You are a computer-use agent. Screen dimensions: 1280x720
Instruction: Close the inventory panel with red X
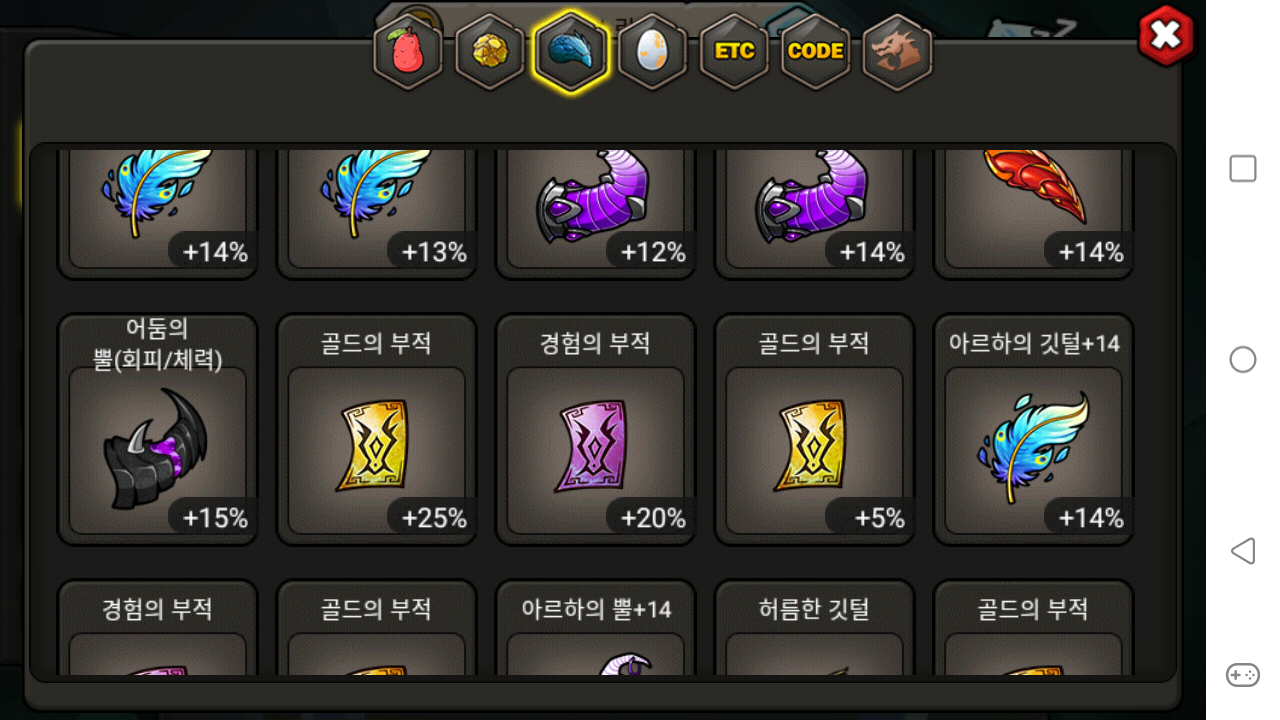(x=1166, y=36)
